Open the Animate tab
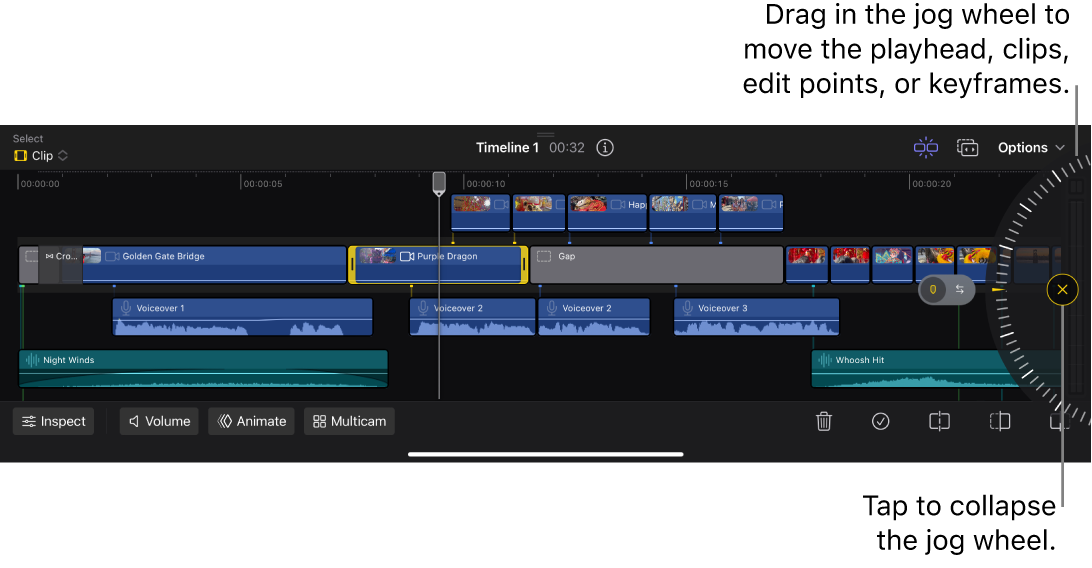1092x568 pixels. coord(251,422)
